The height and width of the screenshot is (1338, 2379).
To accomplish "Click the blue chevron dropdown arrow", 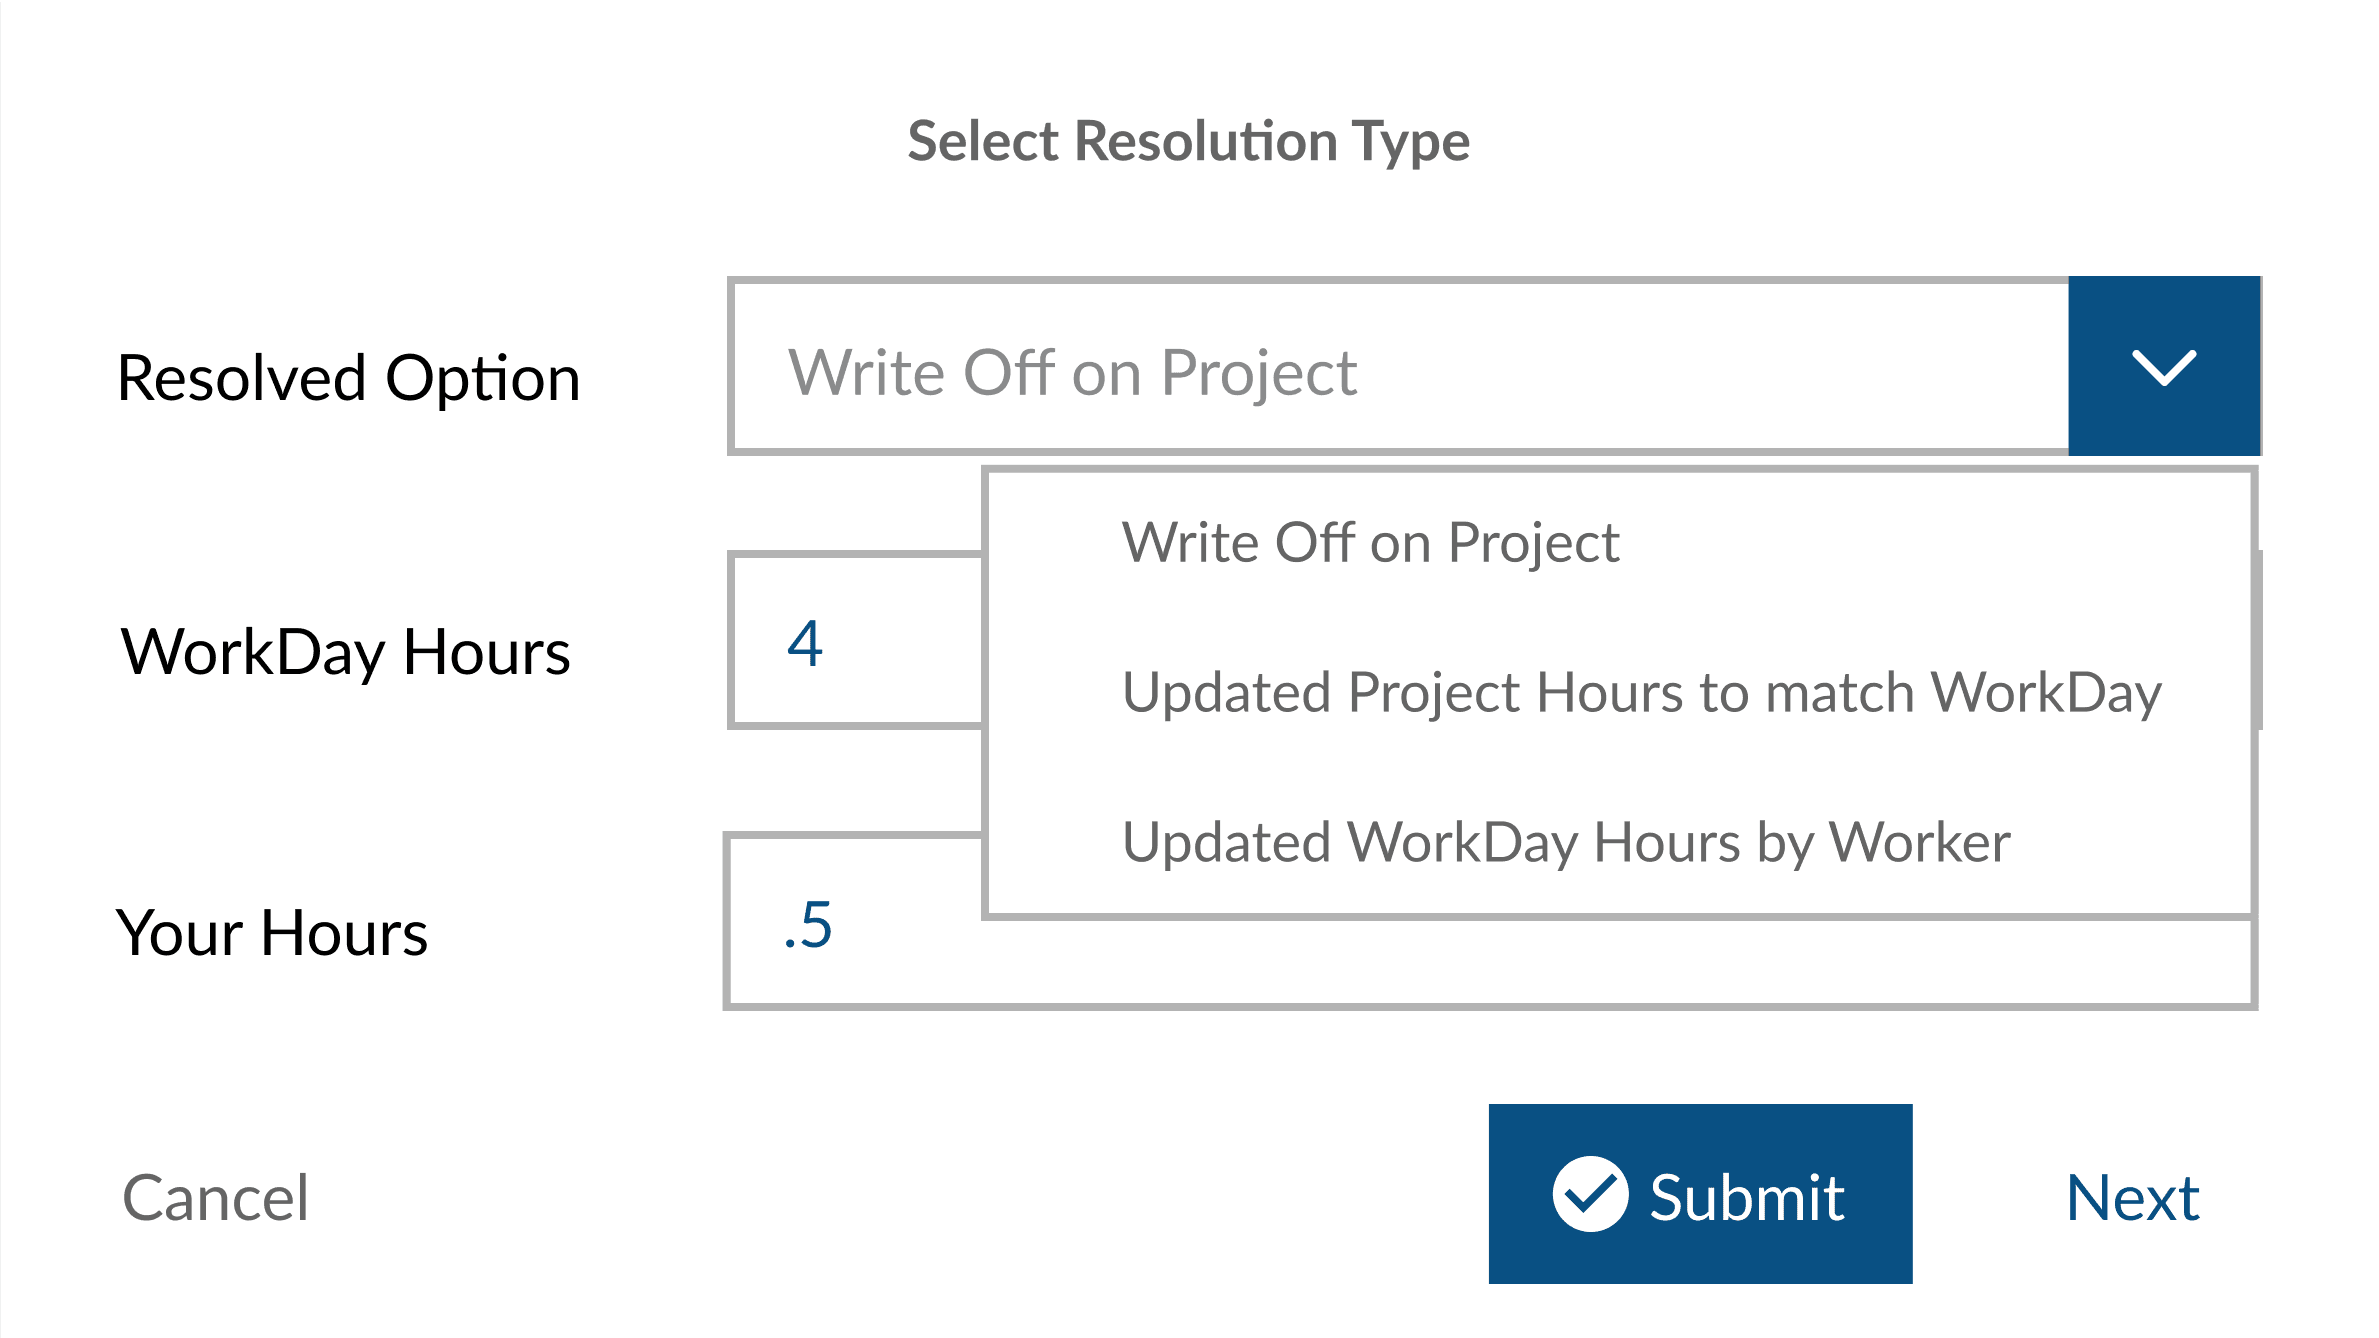I will pos(2164,367).
